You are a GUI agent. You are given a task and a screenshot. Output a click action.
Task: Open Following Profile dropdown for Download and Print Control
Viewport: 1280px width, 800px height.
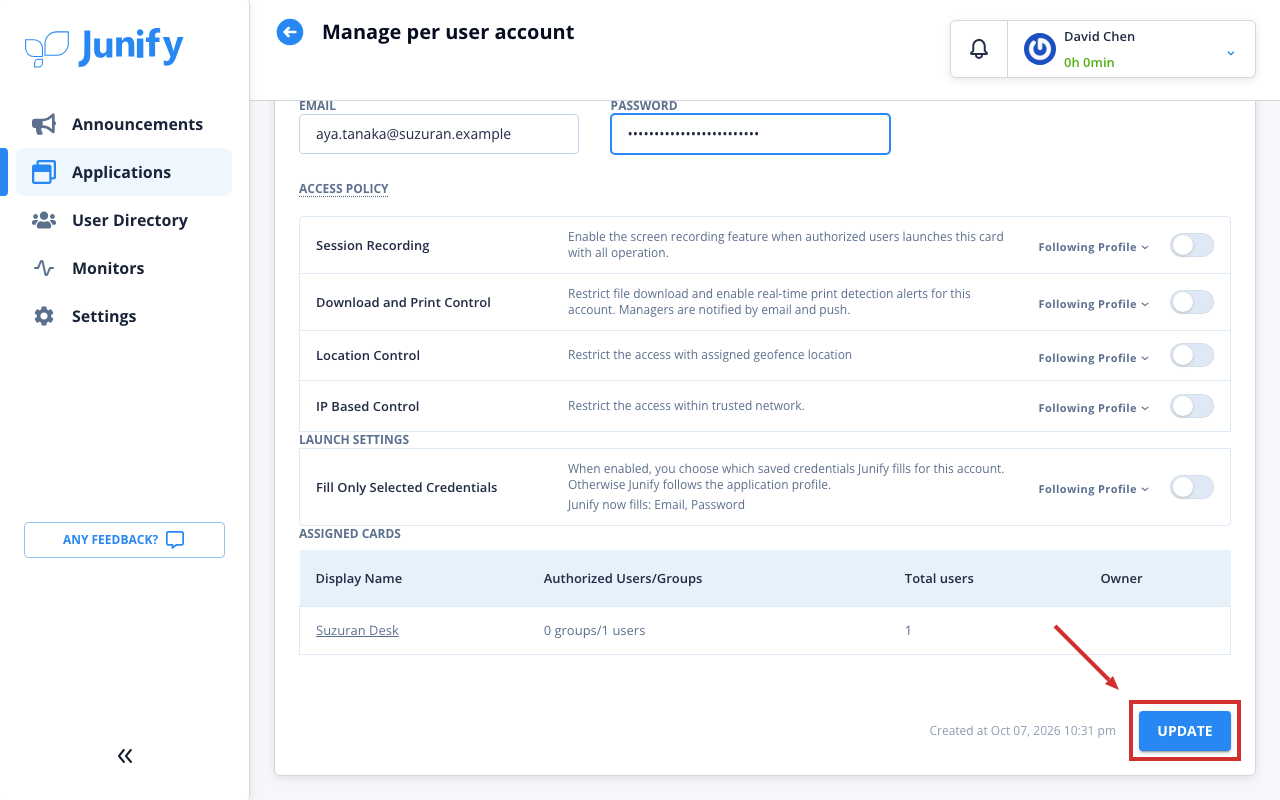[x=1093, y=304]
